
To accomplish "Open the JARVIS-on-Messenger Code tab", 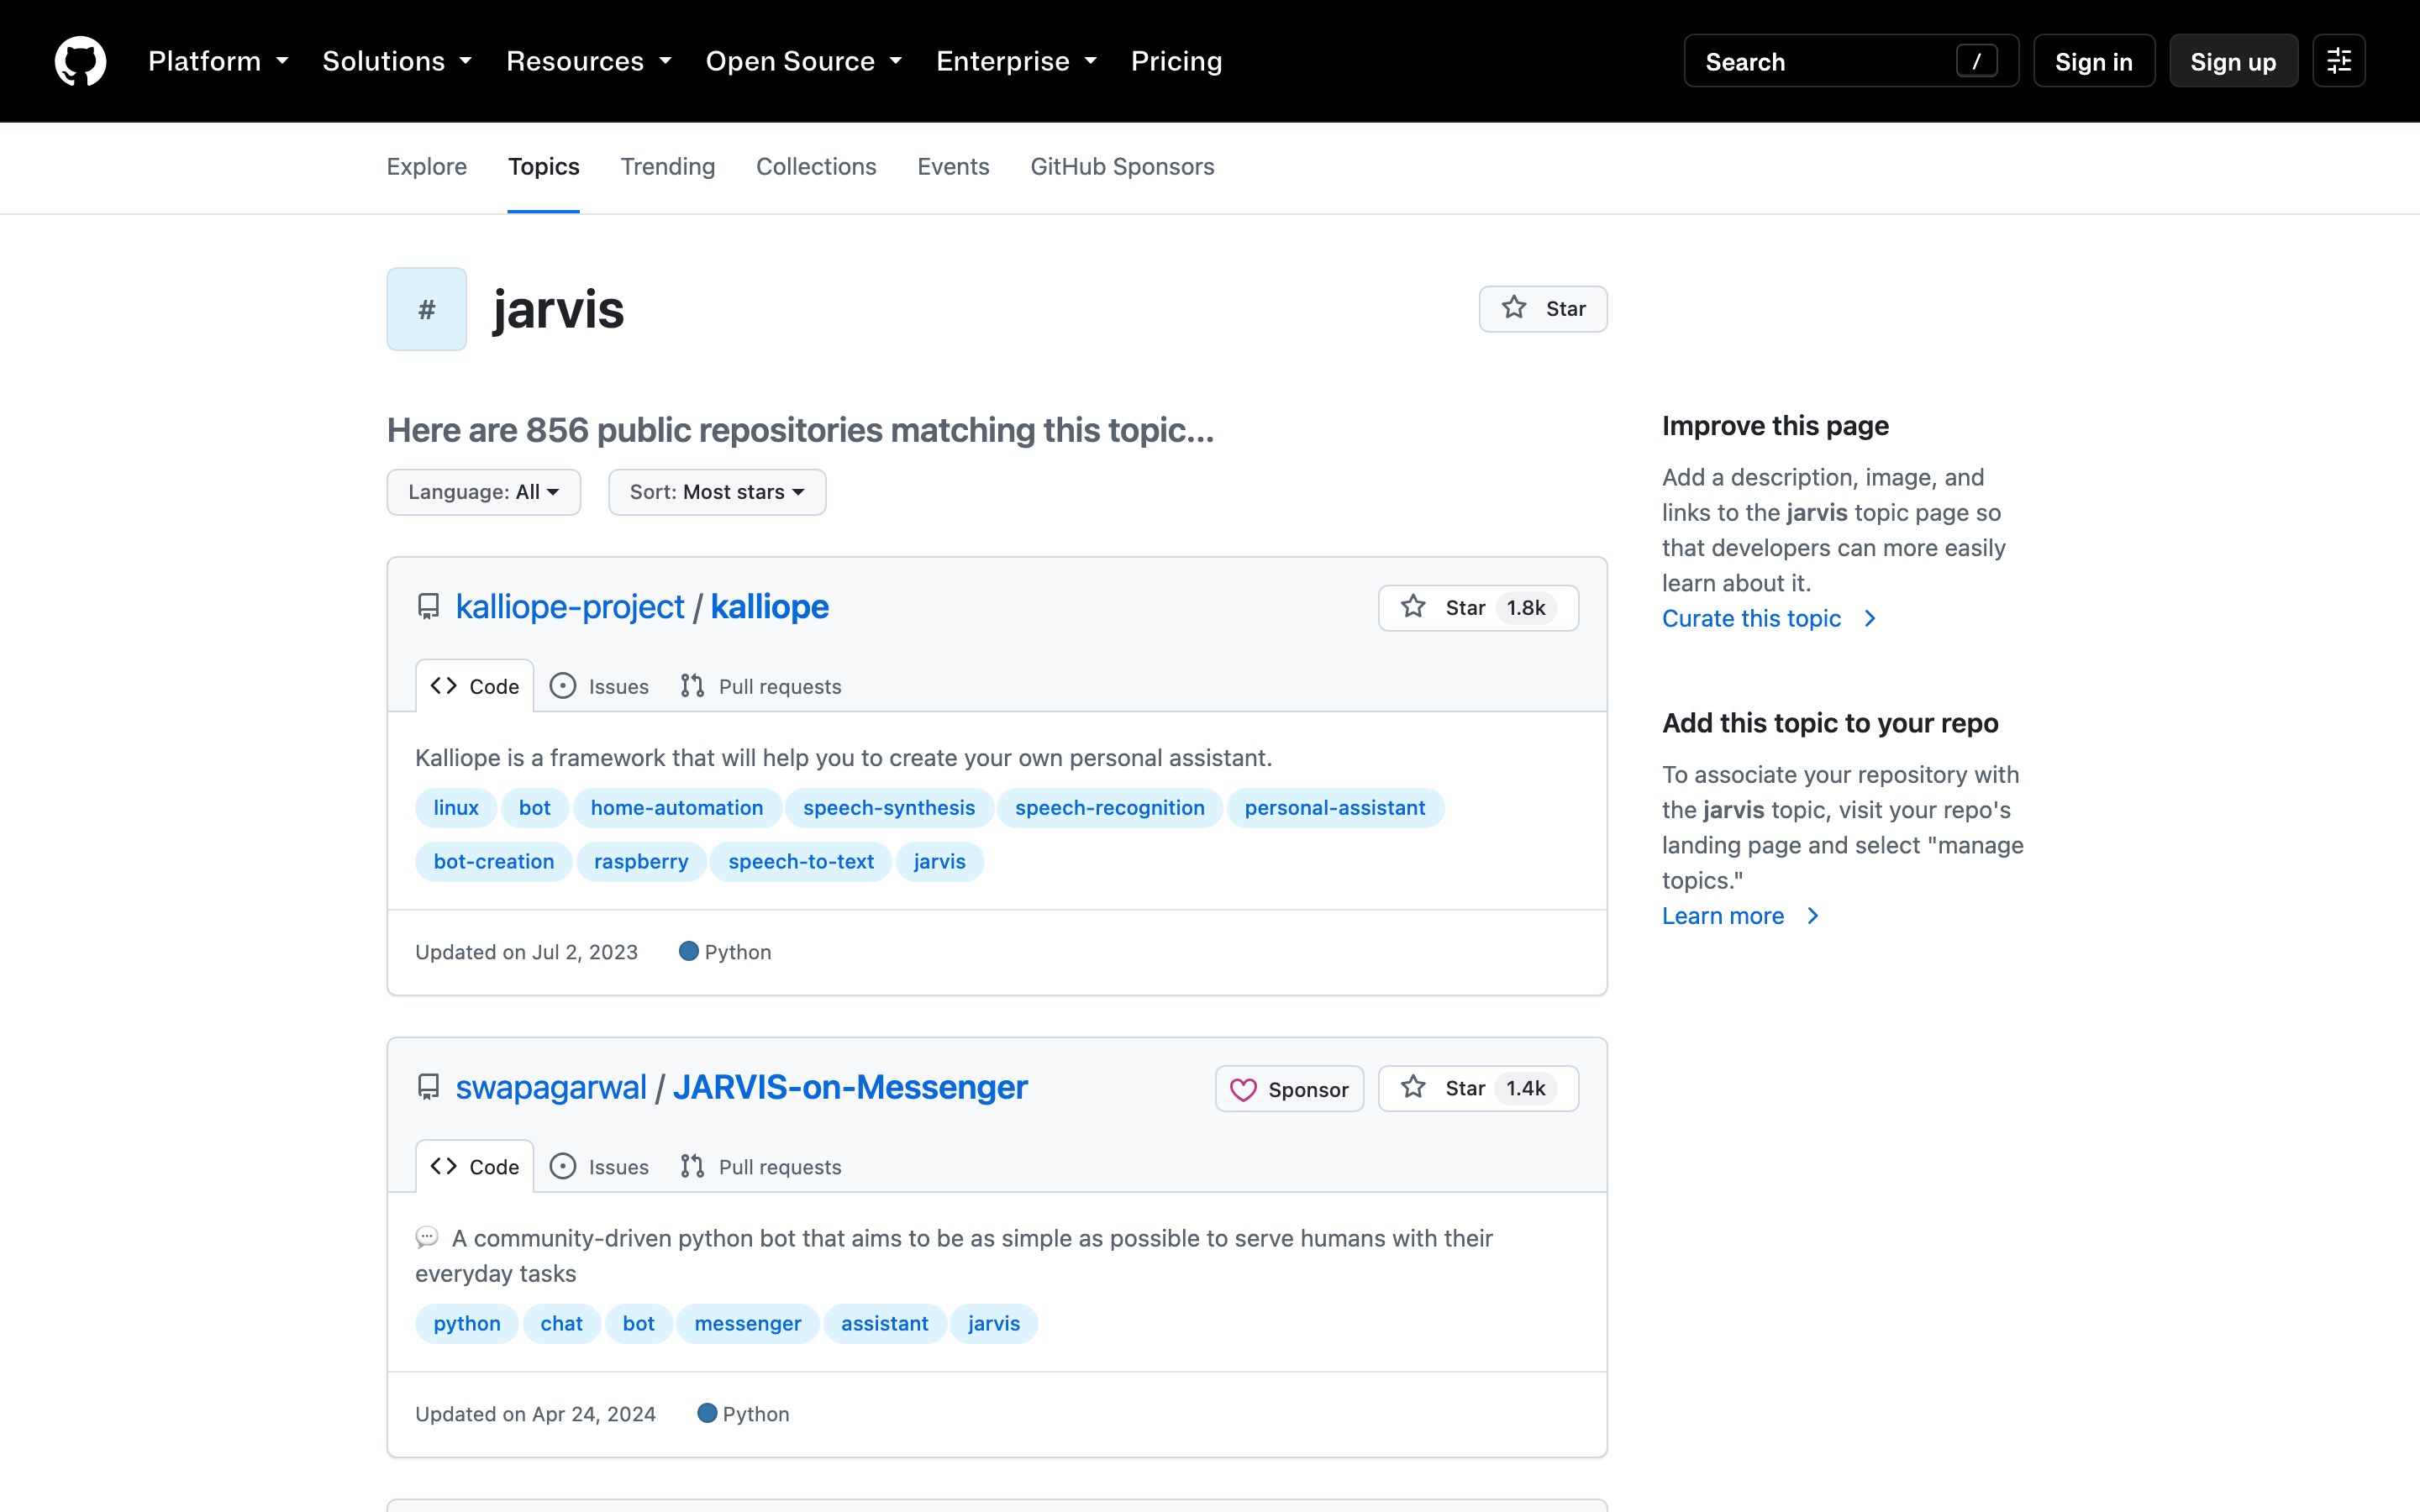I will [475, 1166].
